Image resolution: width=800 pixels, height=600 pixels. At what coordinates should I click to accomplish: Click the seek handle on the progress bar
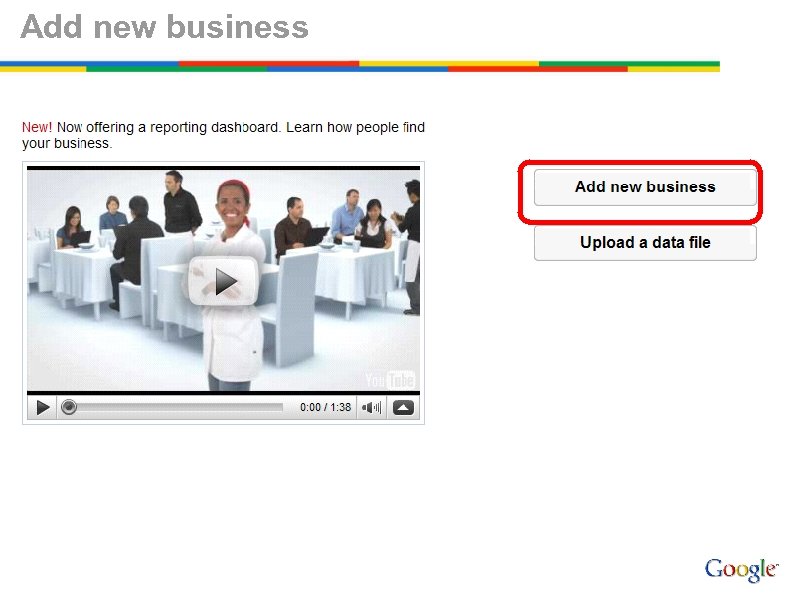(x=68, y=407)
